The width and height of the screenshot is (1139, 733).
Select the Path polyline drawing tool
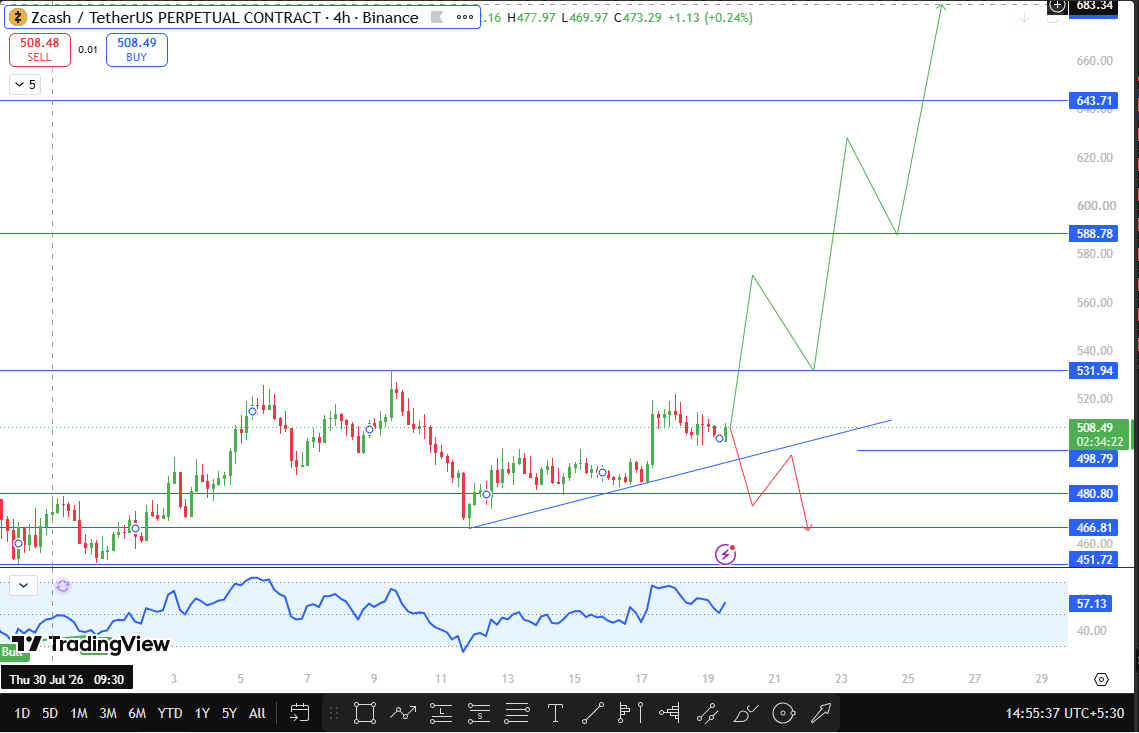pyautogui.click(x=403, y=713)
